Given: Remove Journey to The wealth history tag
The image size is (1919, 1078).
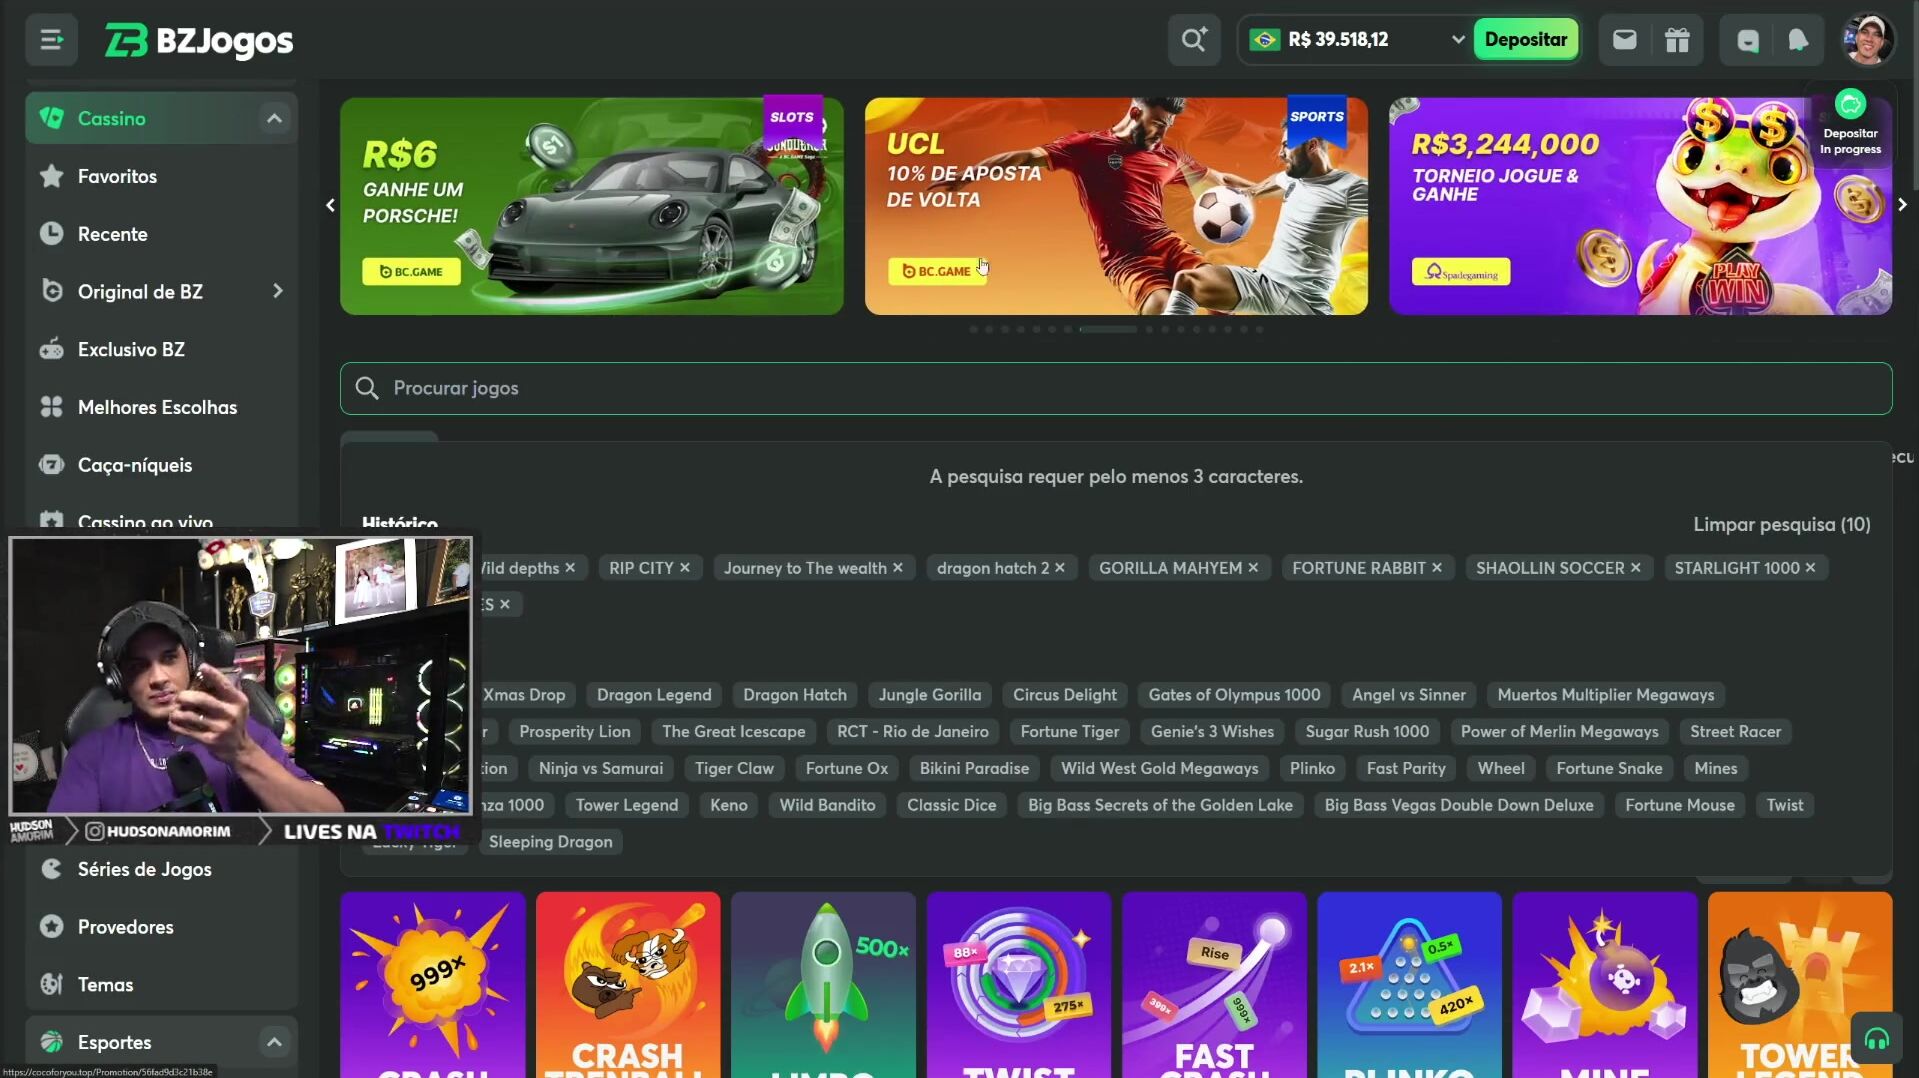Looking at the screenshot, I should point(898,568).
